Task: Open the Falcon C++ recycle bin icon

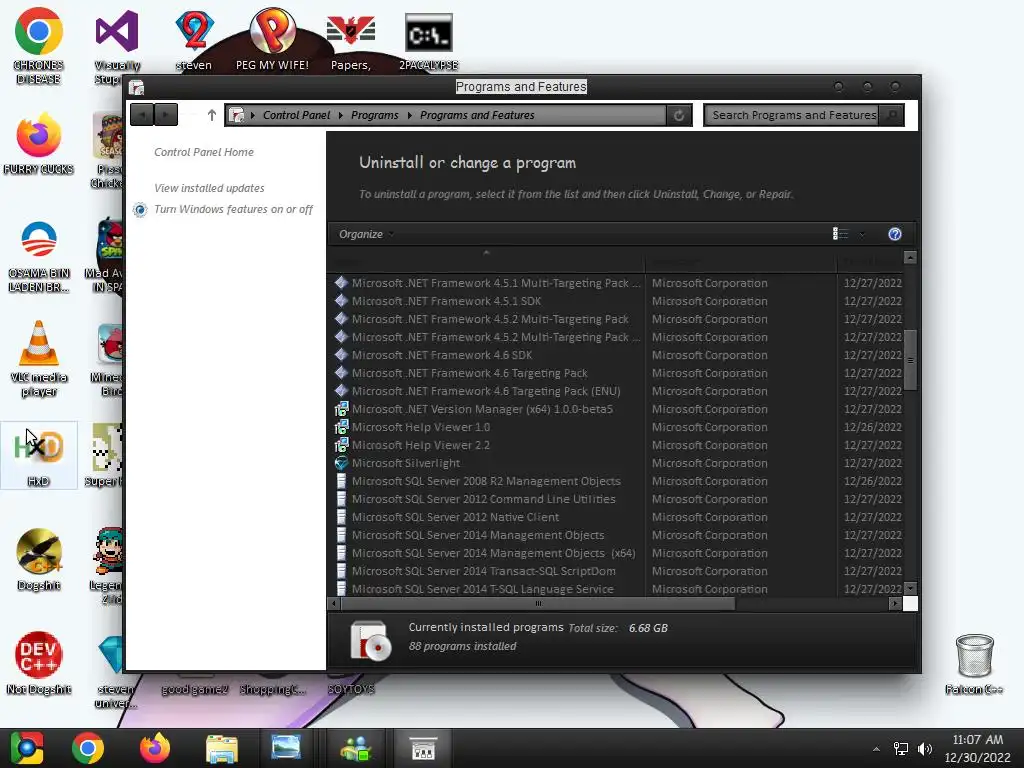Action: pyautogui.click(x=974, y=663)
